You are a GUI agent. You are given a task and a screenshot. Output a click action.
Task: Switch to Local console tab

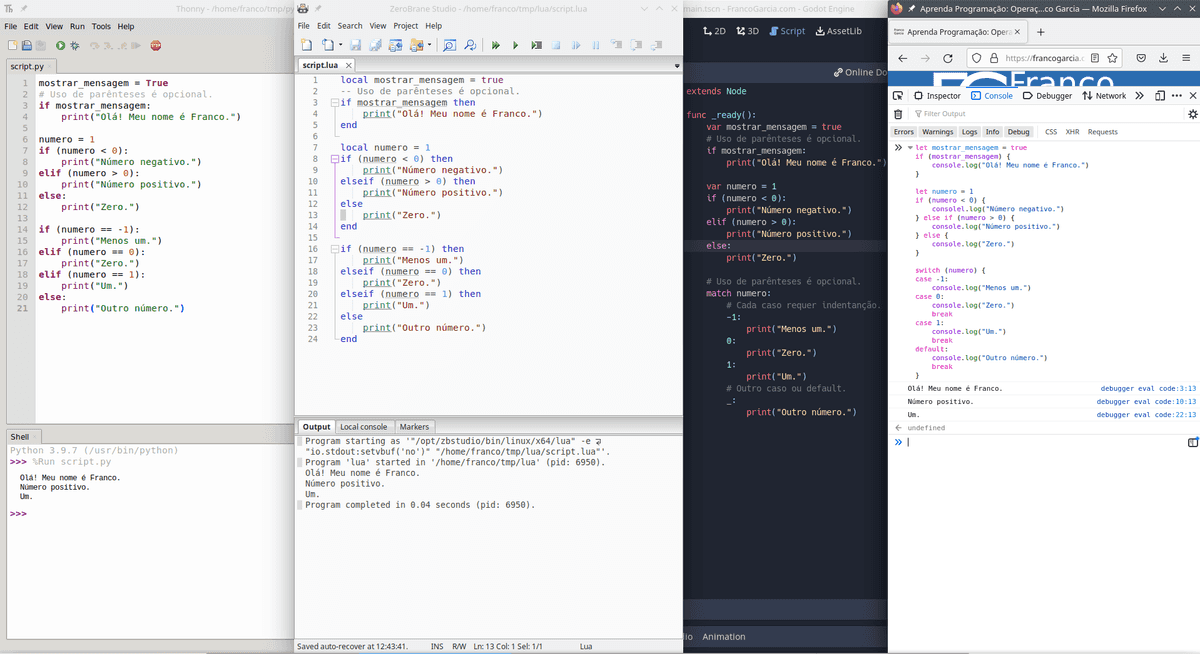365,427
